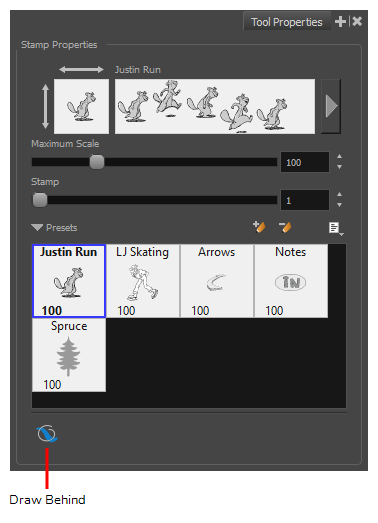Click the Delete Preset pencil icon
This screenshot has height=523, width=378.
click(285, 227)
